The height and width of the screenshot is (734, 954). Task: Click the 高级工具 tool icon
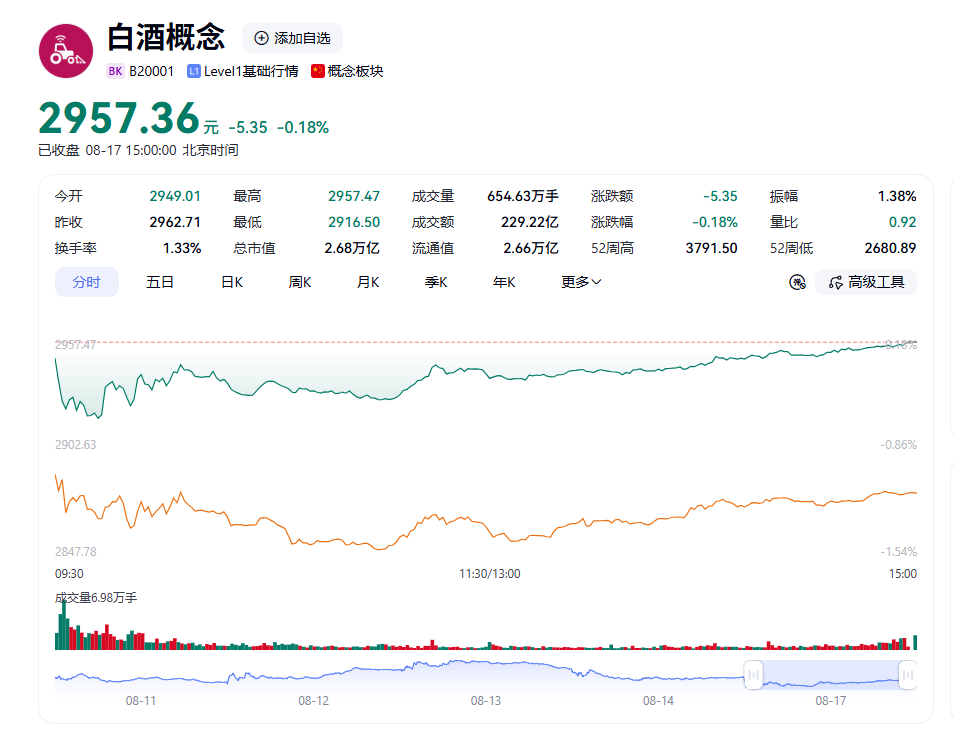pos(835,282)
